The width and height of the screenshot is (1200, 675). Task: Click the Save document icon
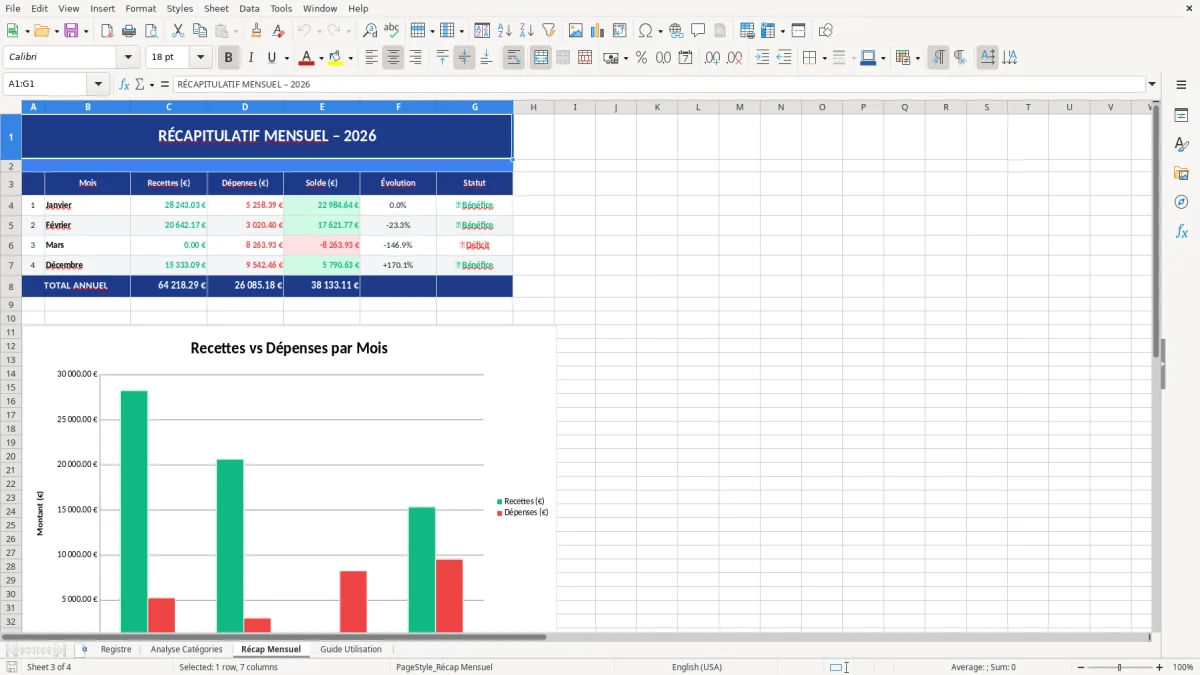click(x=71, y=31)
